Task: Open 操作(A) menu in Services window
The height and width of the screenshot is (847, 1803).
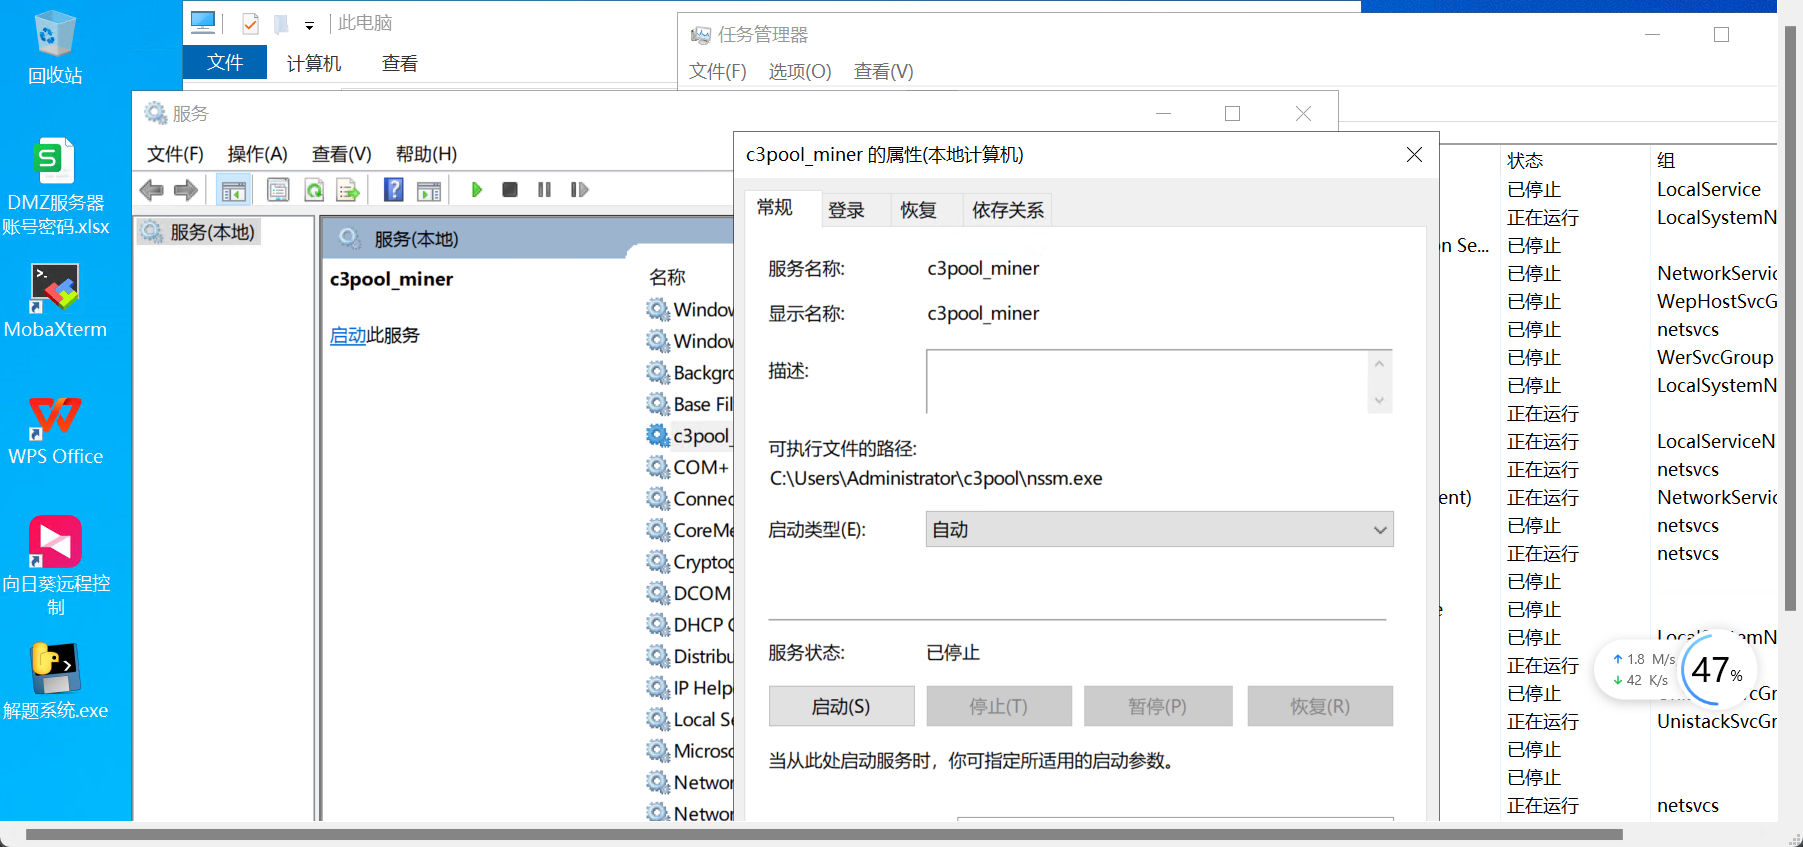Action: [x=257, y=154]
